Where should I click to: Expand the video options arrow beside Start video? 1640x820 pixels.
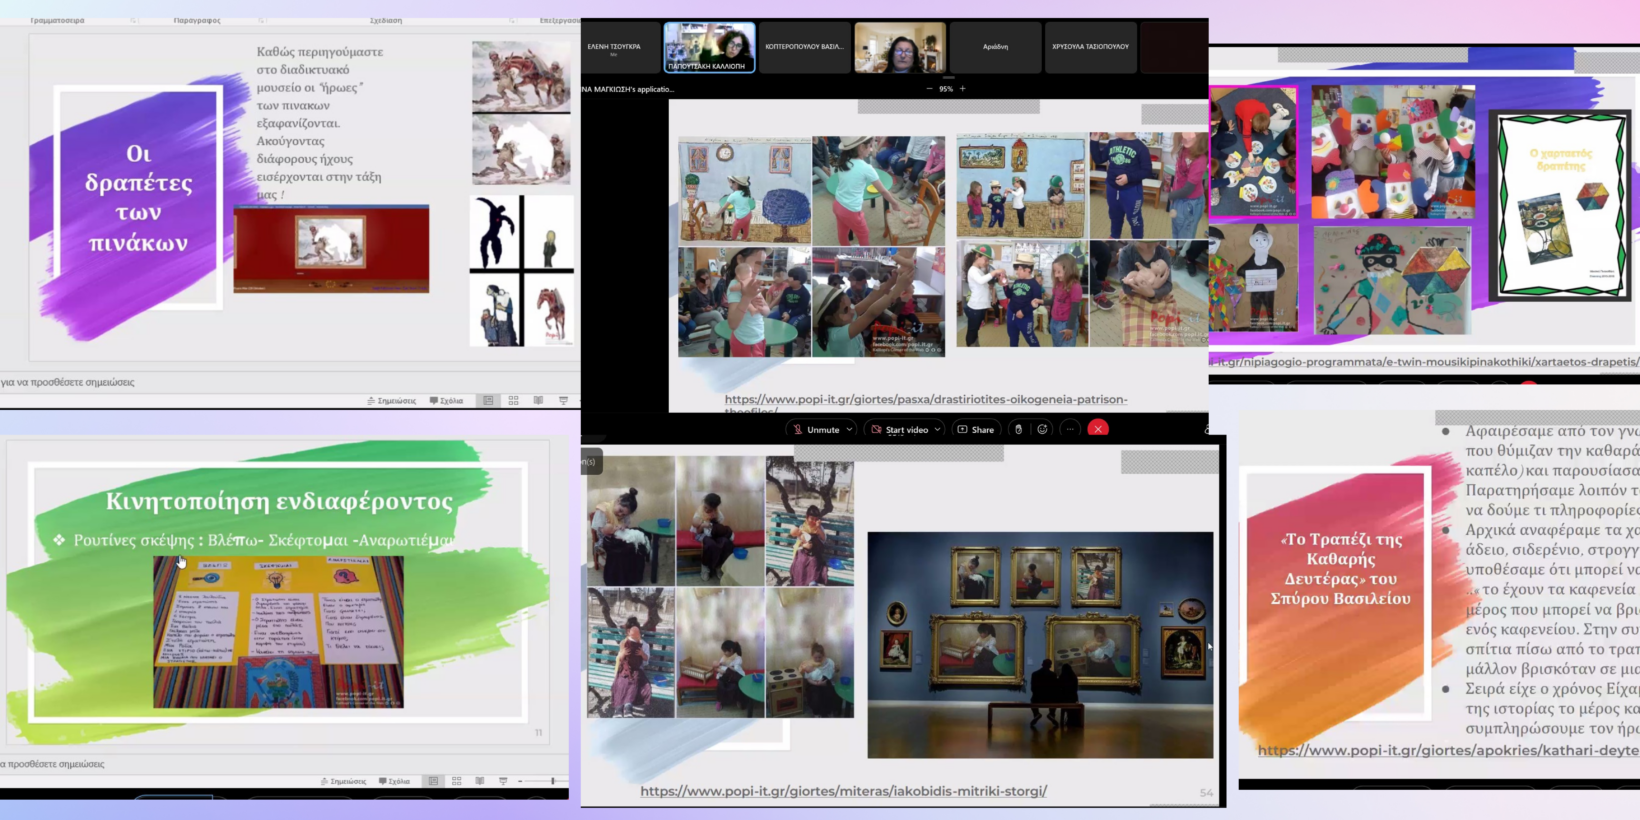point(938,430)
